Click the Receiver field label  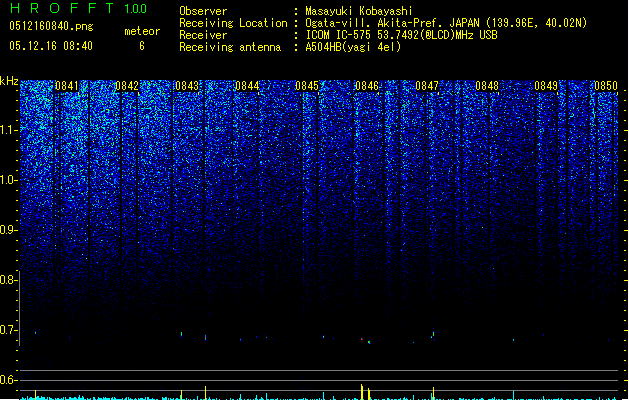[x=203, y=35]
